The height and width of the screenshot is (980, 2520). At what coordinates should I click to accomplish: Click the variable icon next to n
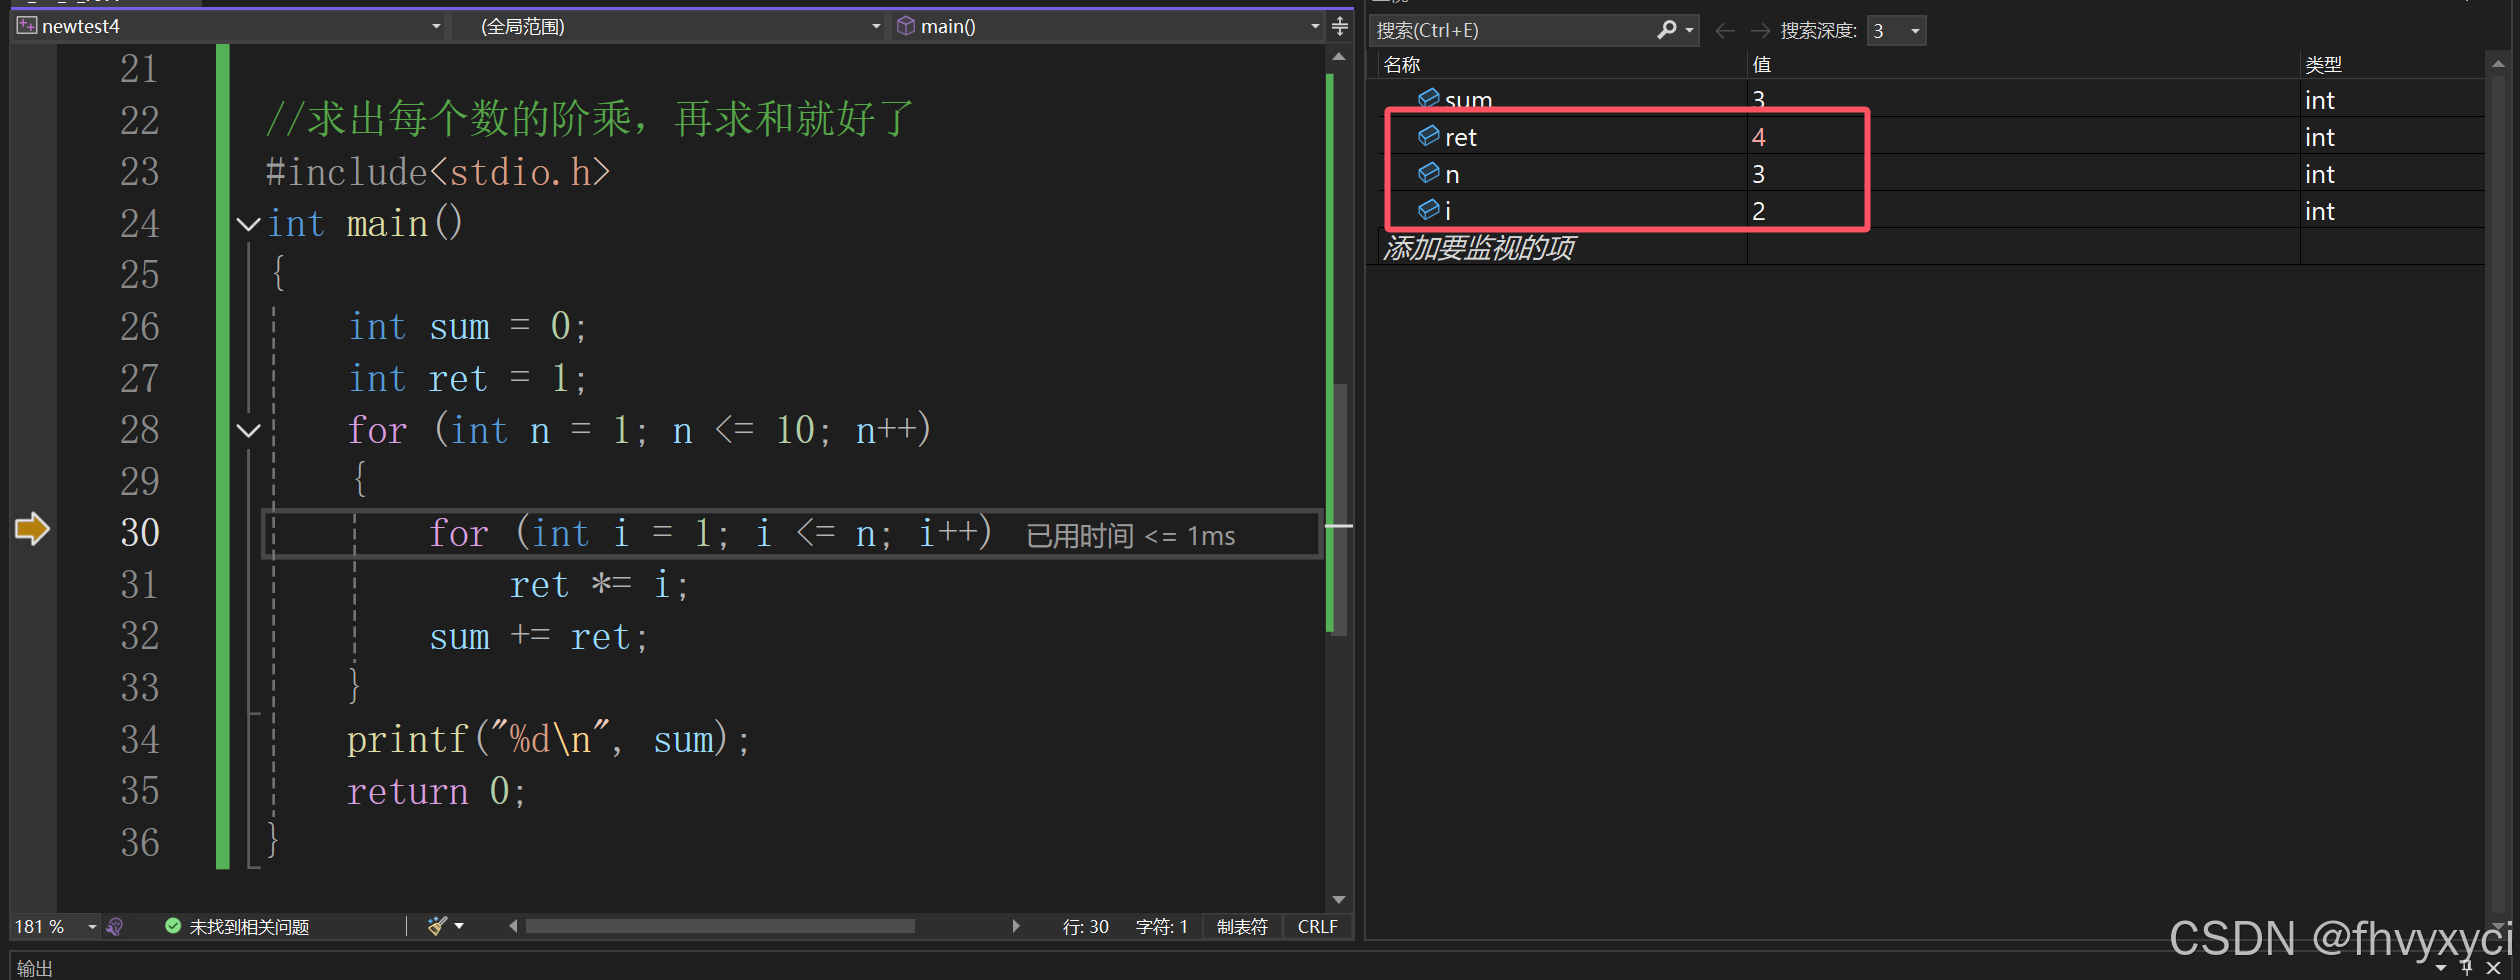tap(1429, 173)
